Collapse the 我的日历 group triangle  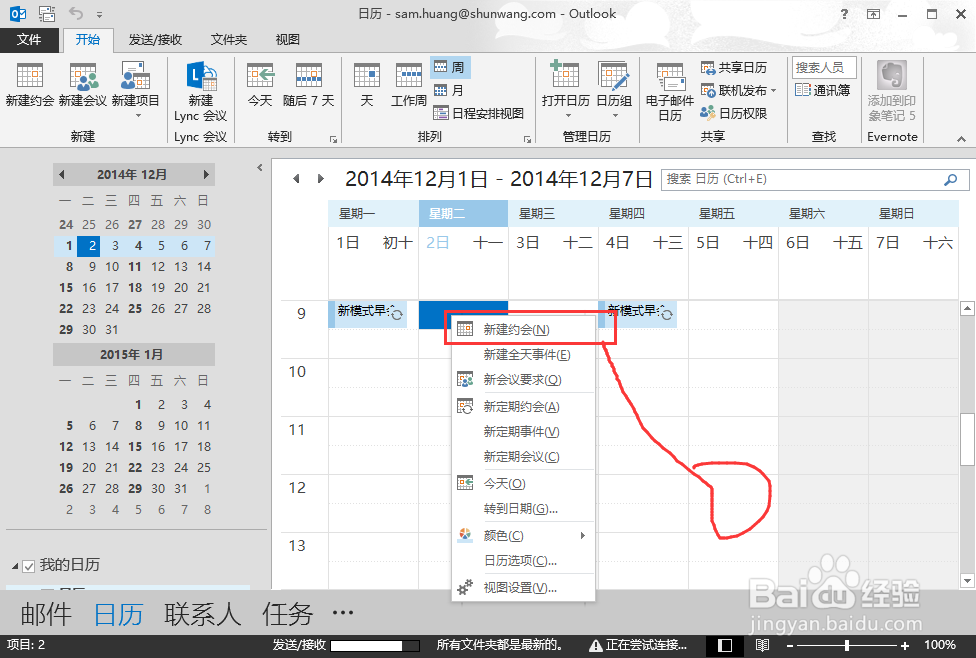pyautogui.click(x=15, y=566)
